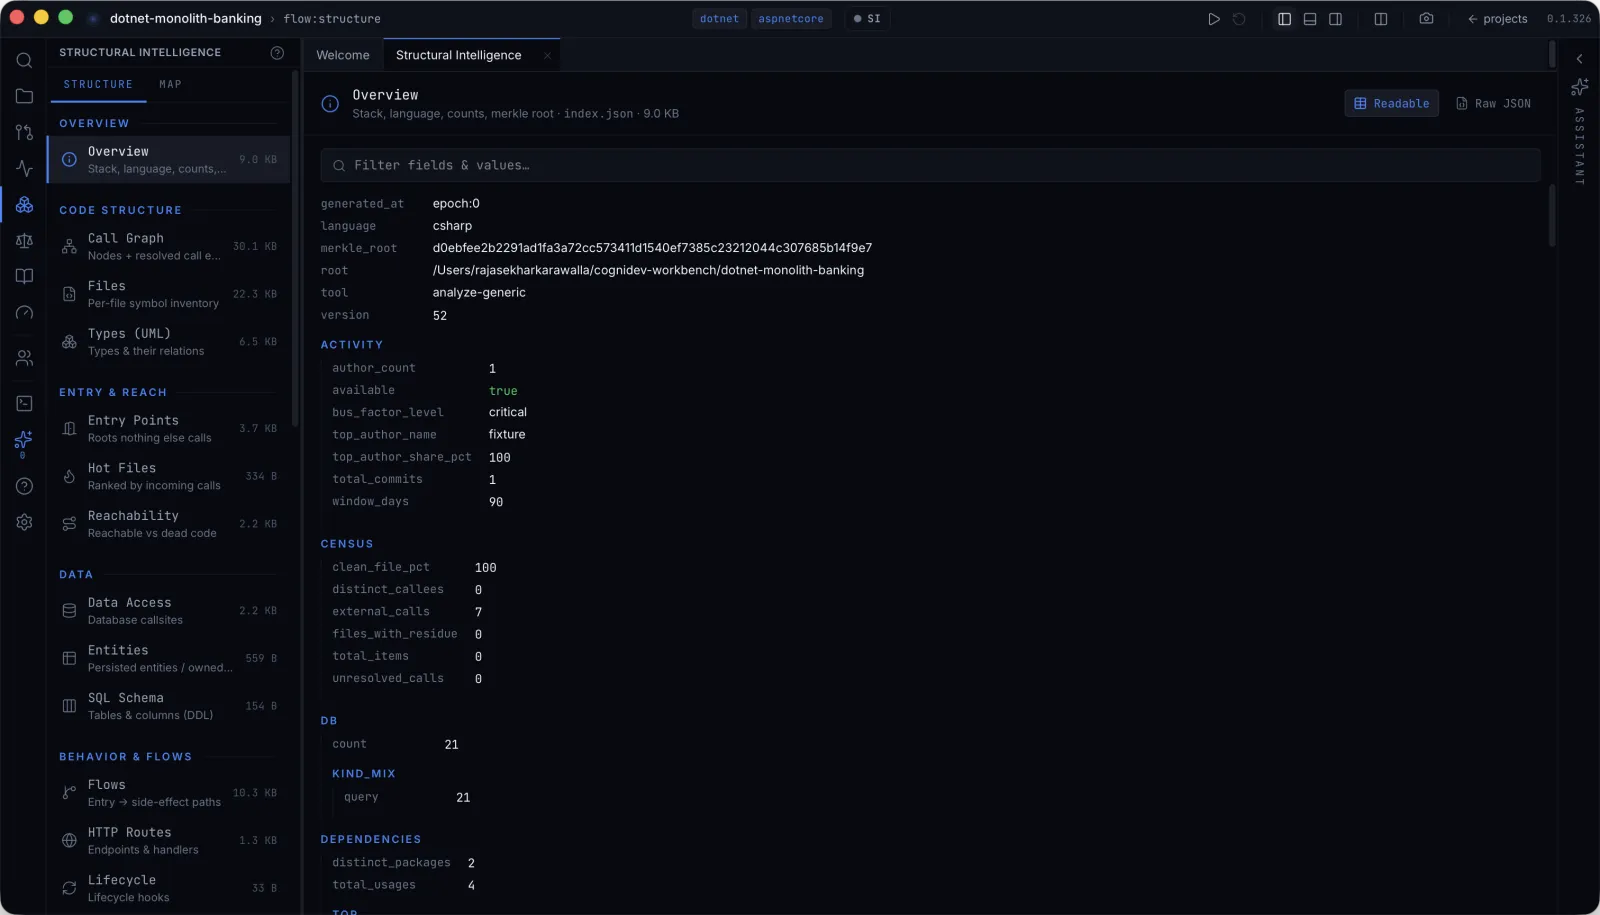Click the help icon beside Structural Intelligence header

(277, 53)
